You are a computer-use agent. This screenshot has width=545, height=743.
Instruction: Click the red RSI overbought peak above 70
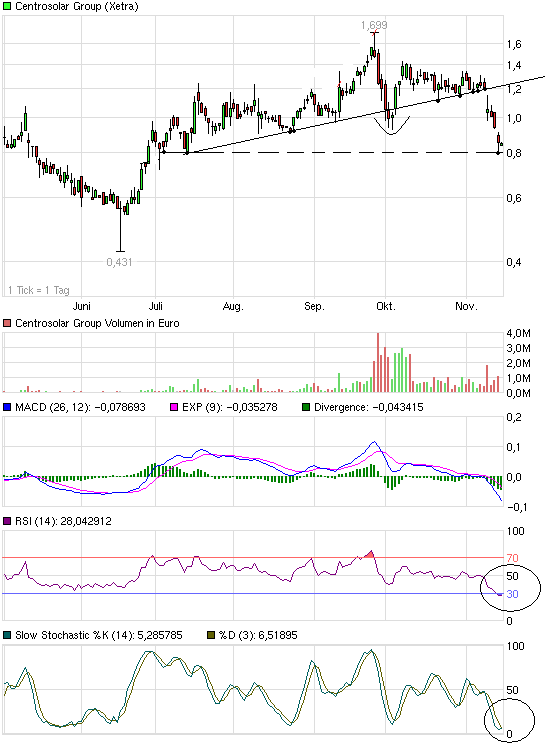pyautogui.click(x=369, y=554)
